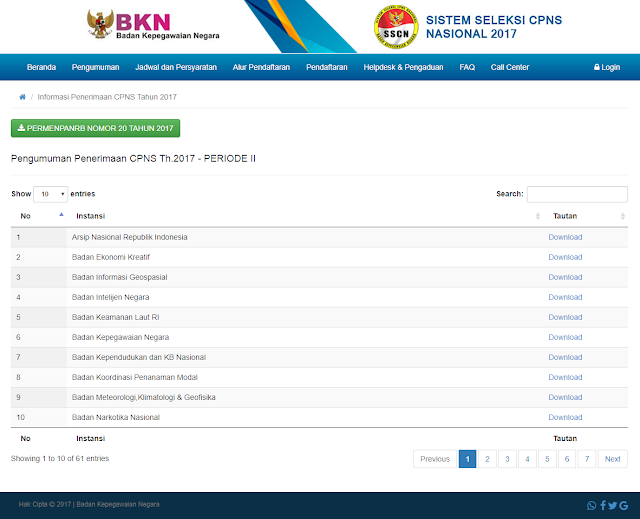Click 'Showing 1 to 10 of 61 entries'

(x=60, y=459)
